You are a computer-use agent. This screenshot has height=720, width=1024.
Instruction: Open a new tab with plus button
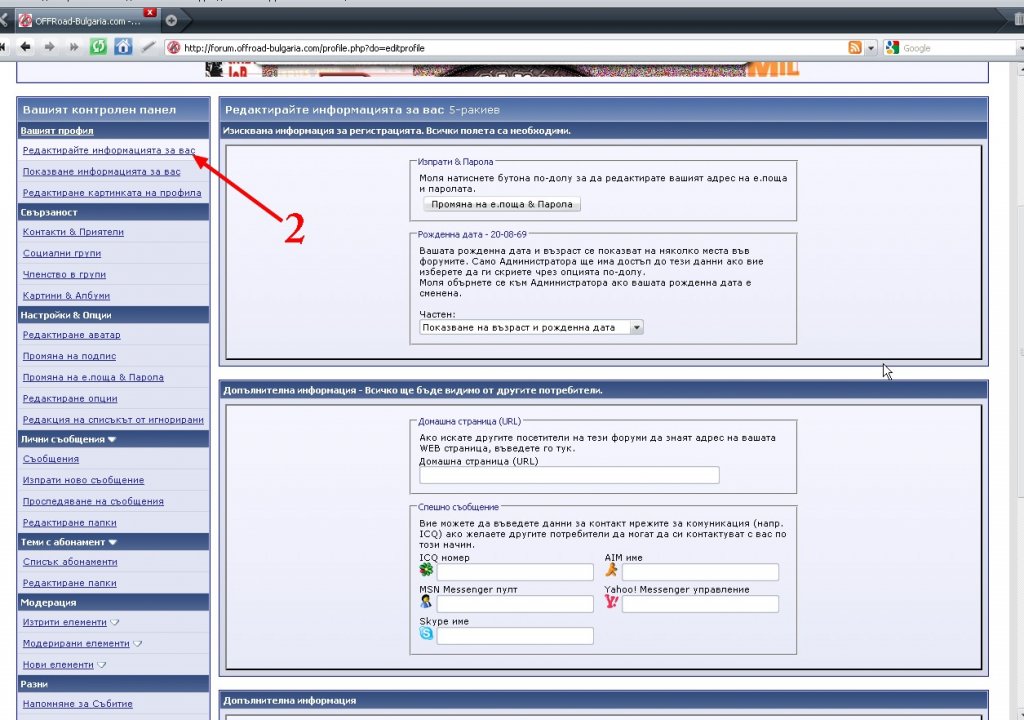(x=171, y=20)
